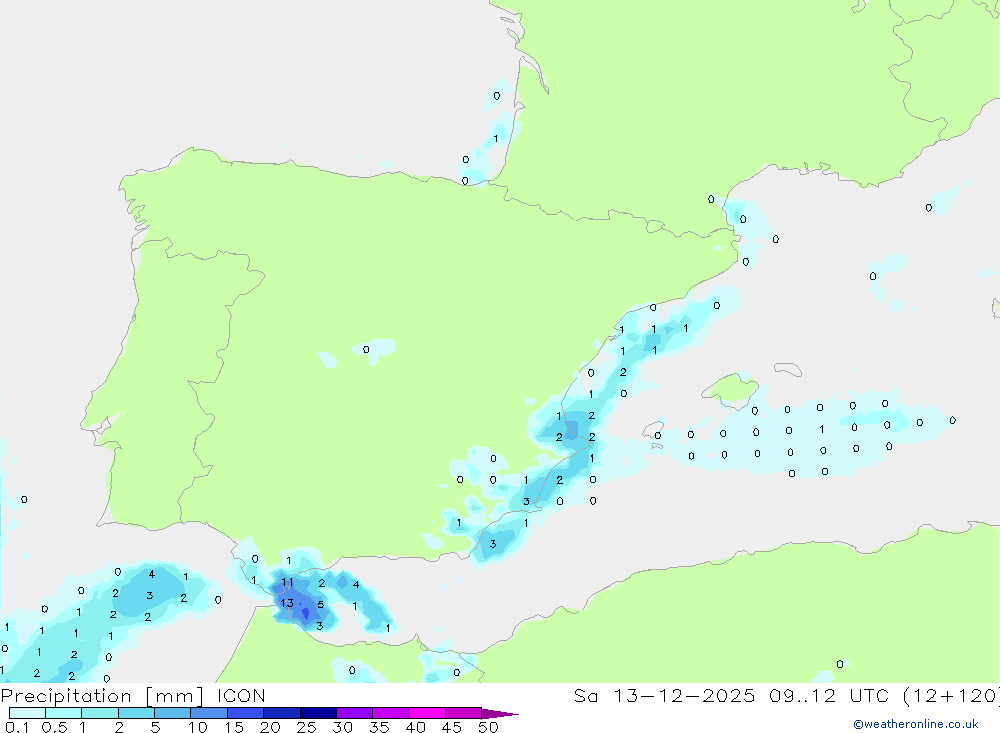Pick the 40–45 mm magenta legend swatch
1000x733 pixels.
click(x=427, y=713)
